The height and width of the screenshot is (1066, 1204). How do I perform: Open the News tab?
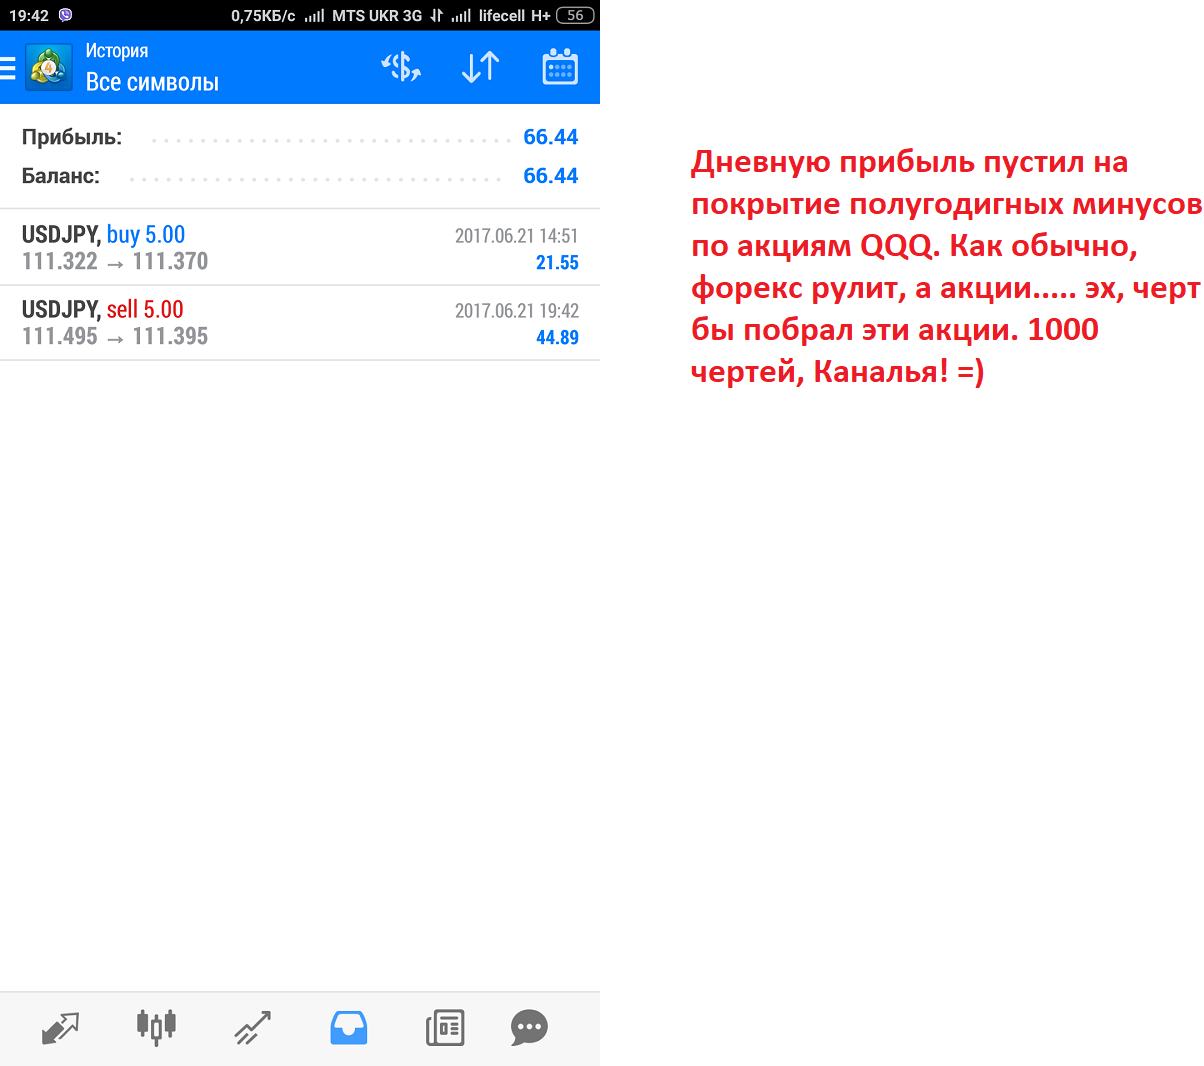[445, 1028]
